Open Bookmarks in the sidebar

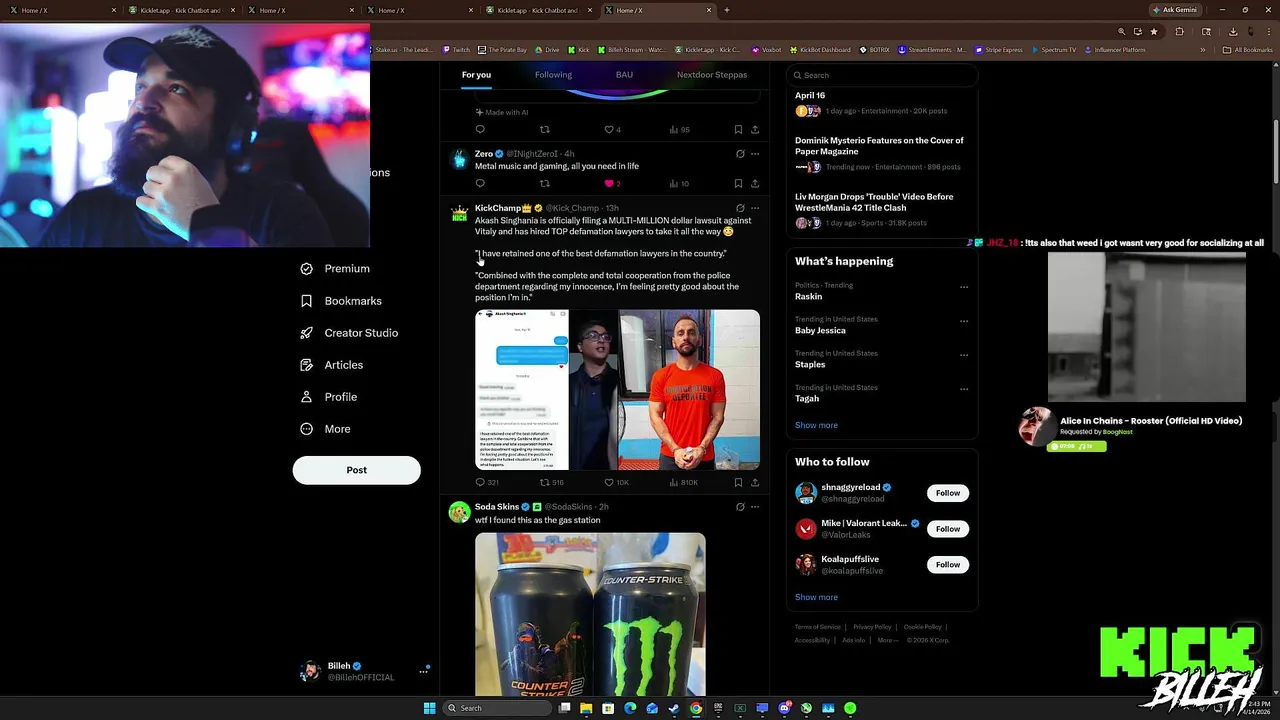[x=341, y=301]
